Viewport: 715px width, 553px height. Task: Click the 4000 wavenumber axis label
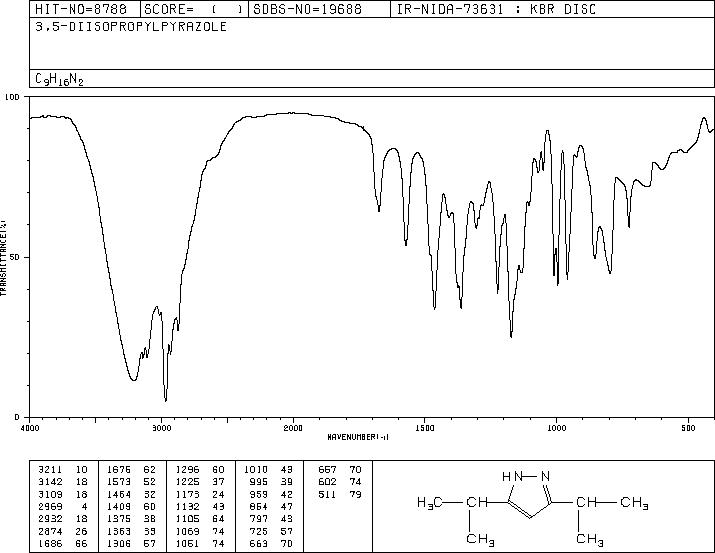pos(30,428)
